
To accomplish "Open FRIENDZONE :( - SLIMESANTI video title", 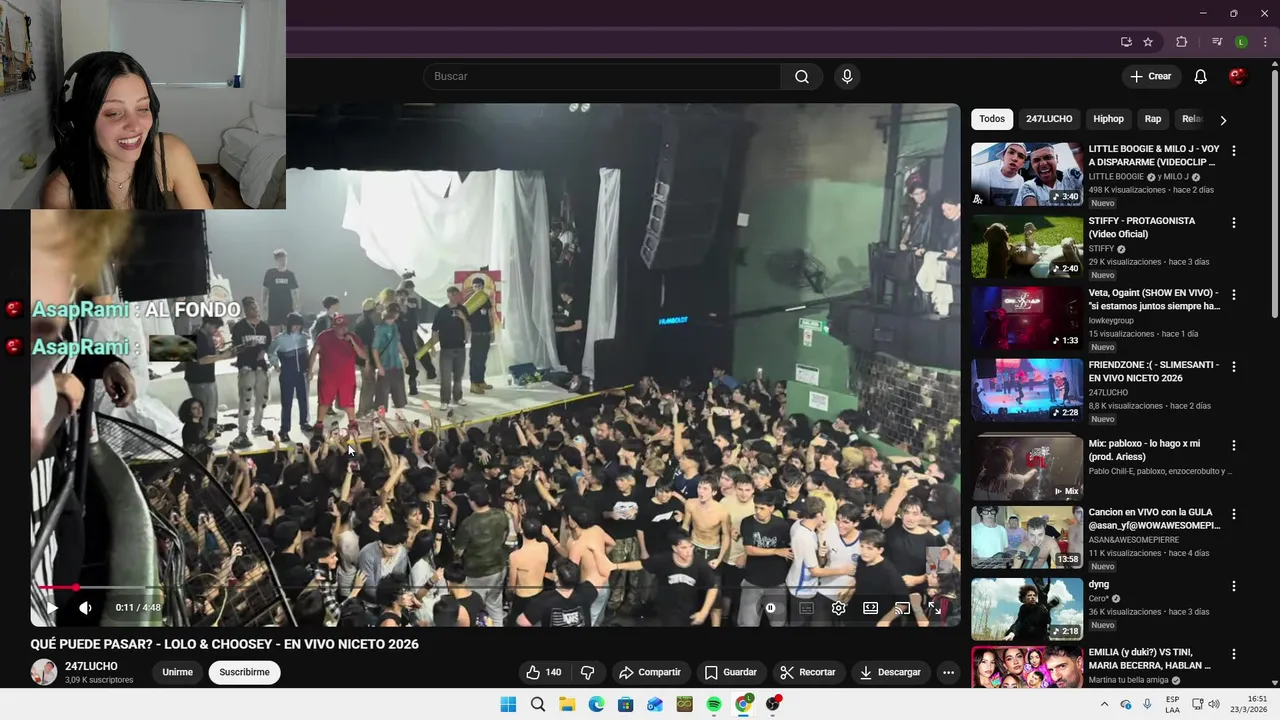I will (x=1154, y=372).
